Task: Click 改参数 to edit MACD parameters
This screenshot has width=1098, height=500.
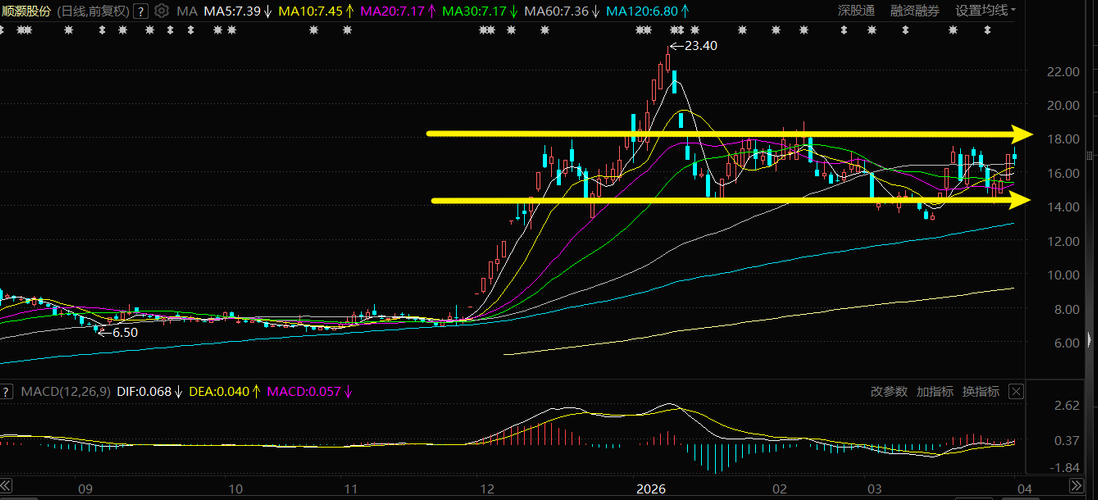Action: (x=889, y=391)
